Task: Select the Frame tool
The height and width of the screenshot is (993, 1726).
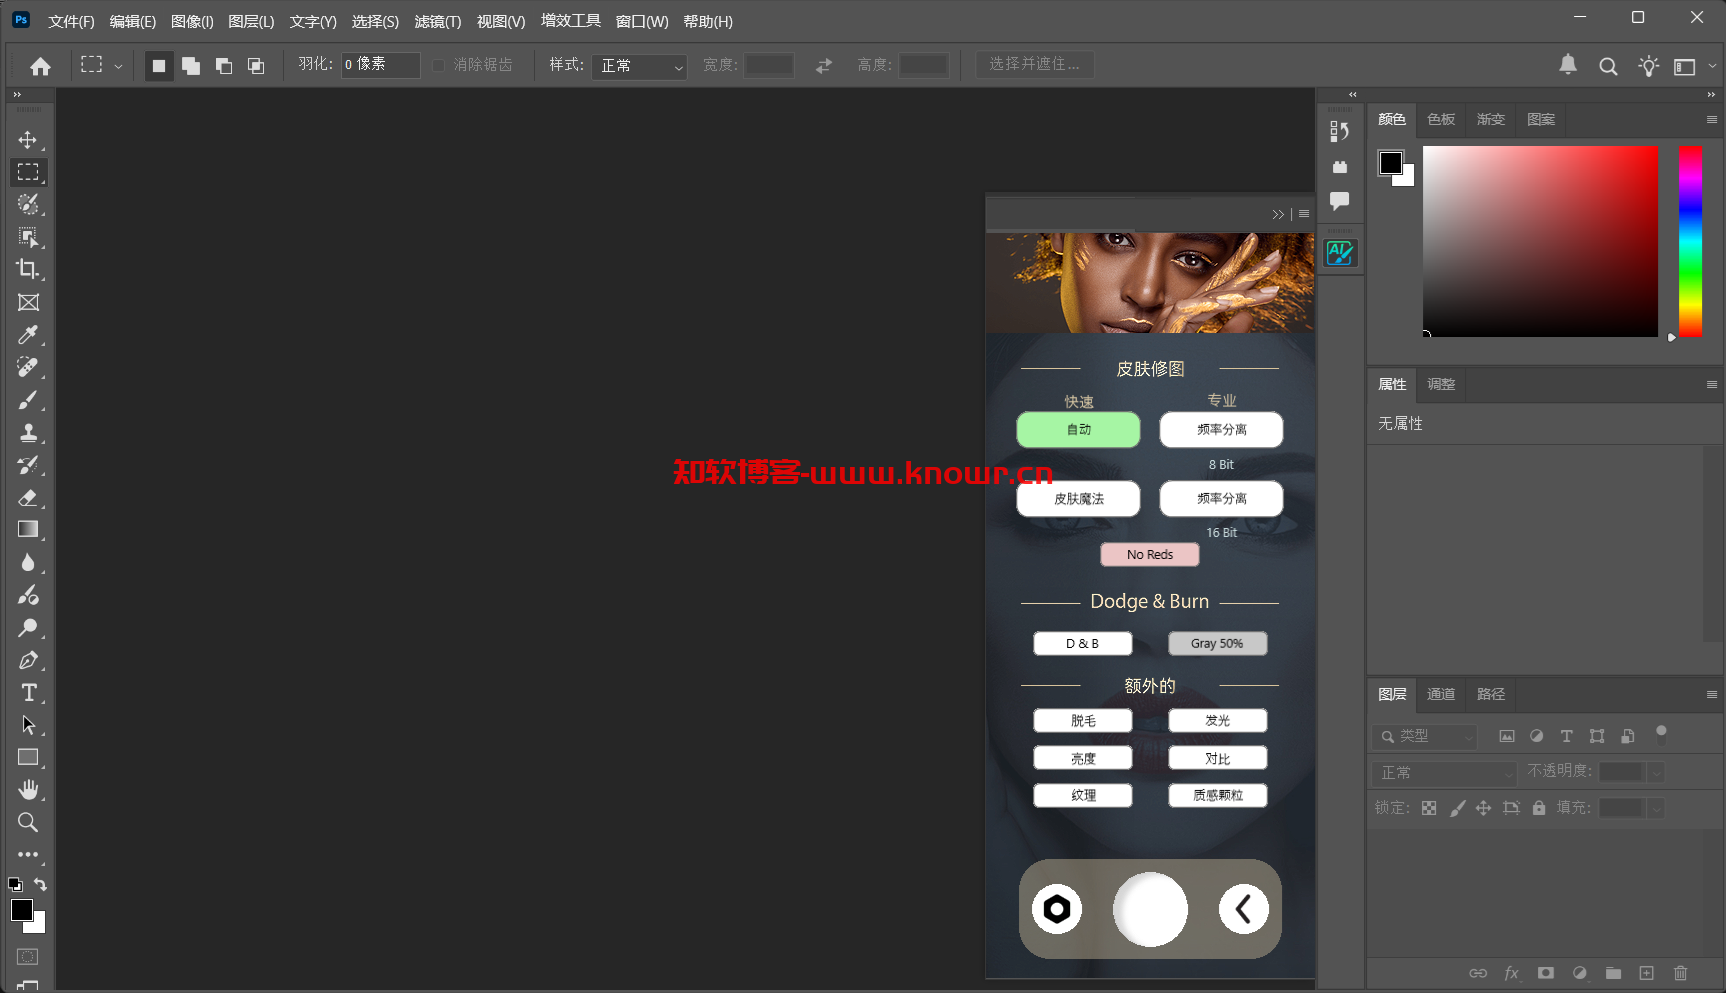Action: point(28,302)
